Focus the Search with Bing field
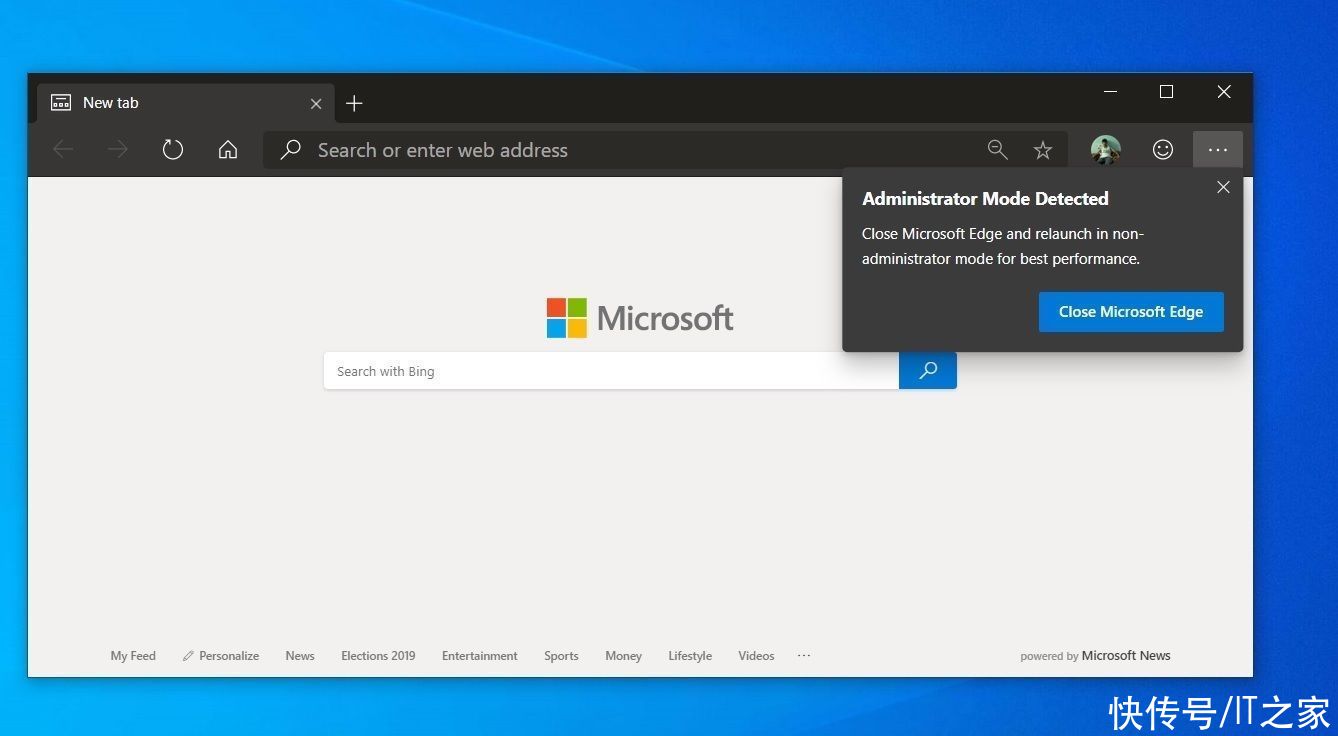Viewport: 1338px width, 736px height. 611,371
